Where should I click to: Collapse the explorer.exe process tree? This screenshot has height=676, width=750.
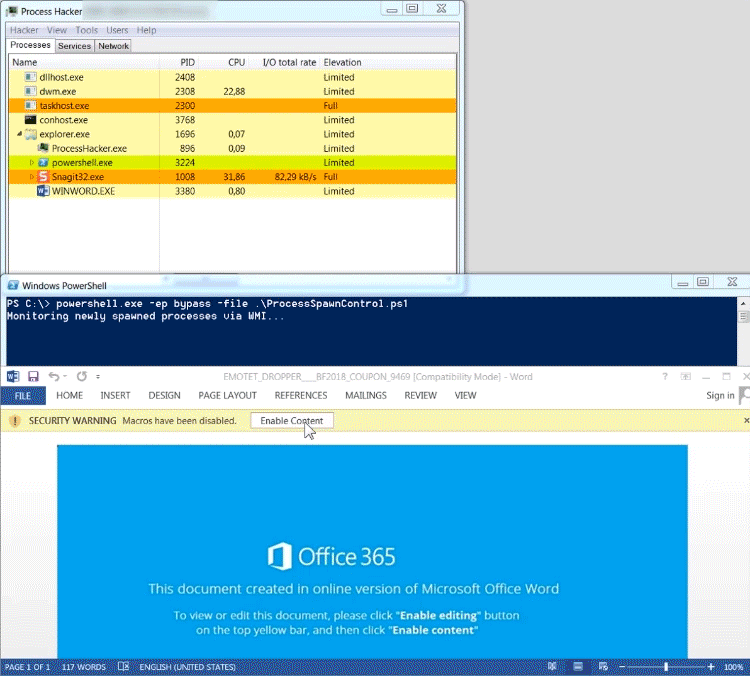click(x=20, y=134)
